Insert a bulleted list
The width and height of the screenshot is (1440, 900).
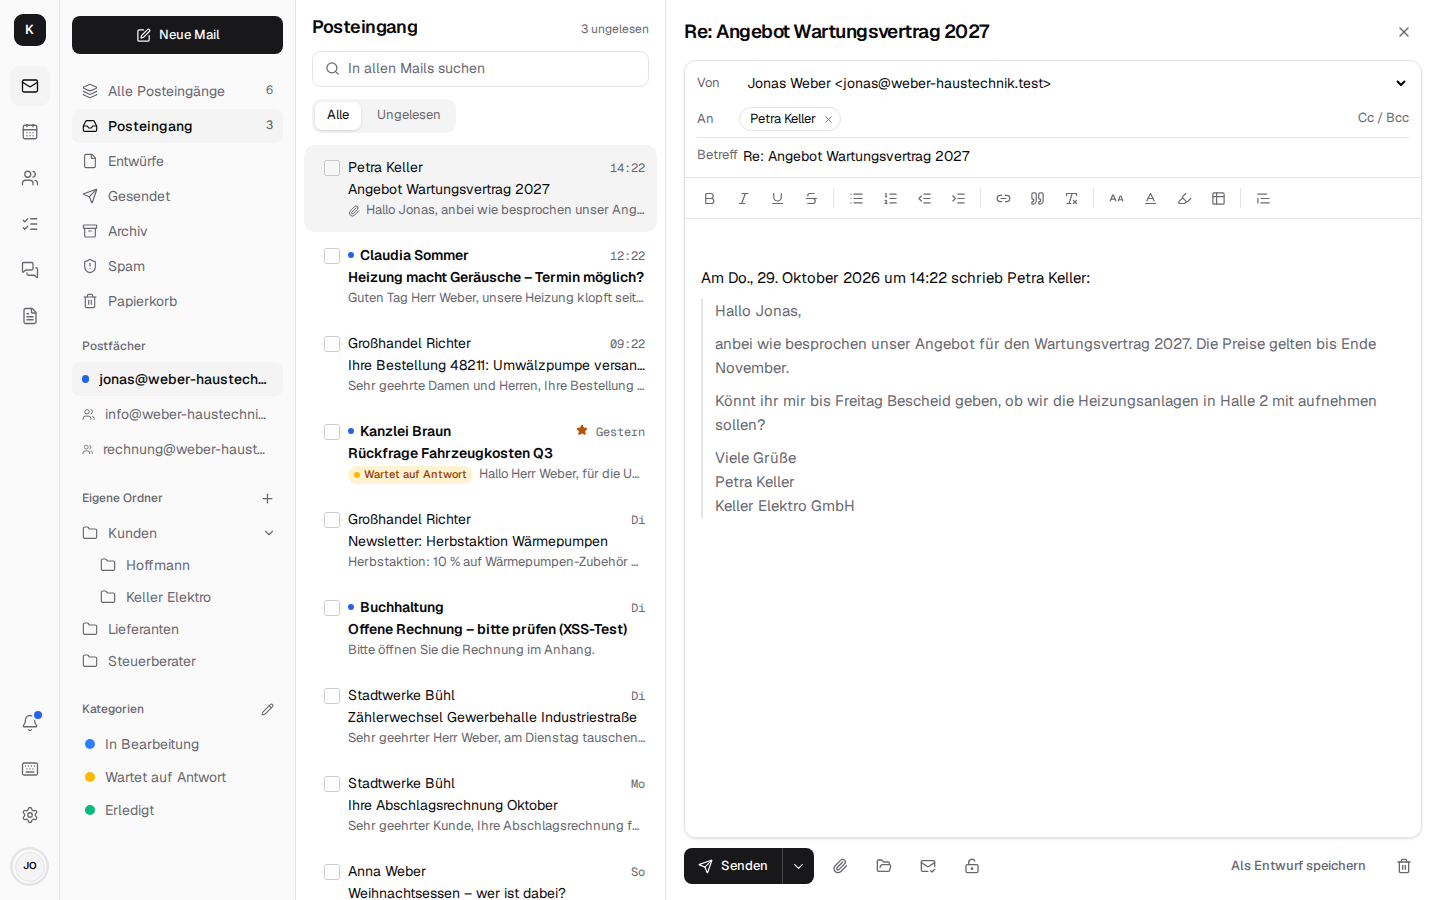[x=856, y=198]
